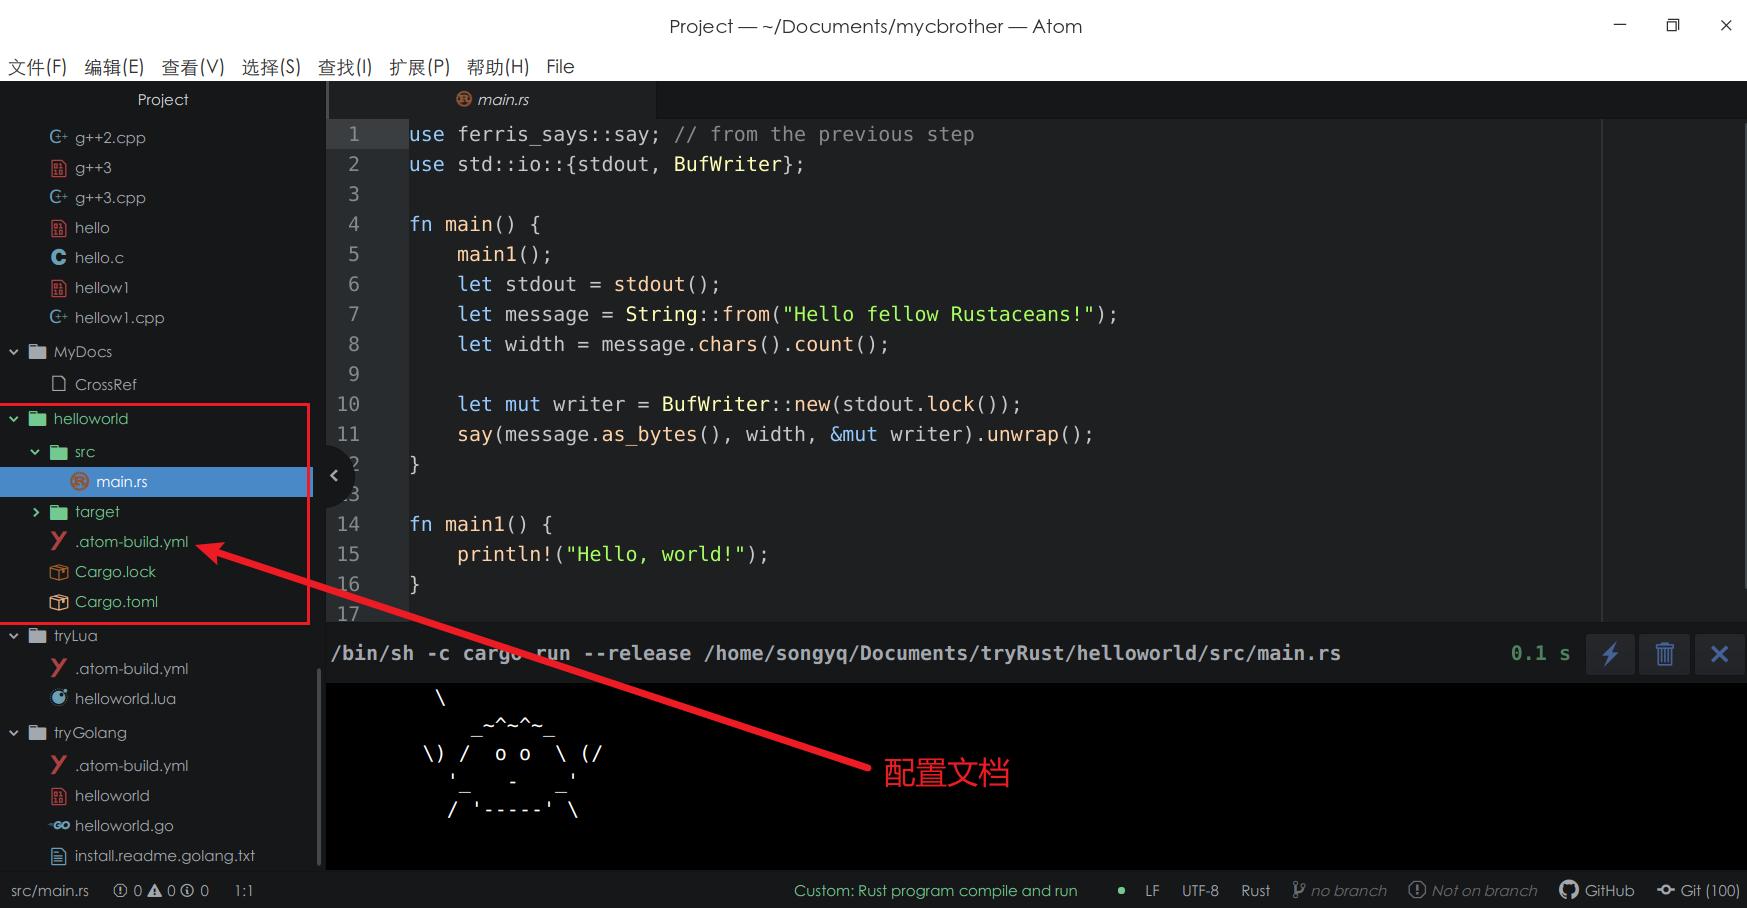The height and width of the screenshot is (908, 1747).
Task: Open the 文件(F) menu
Action: point(37,67)
